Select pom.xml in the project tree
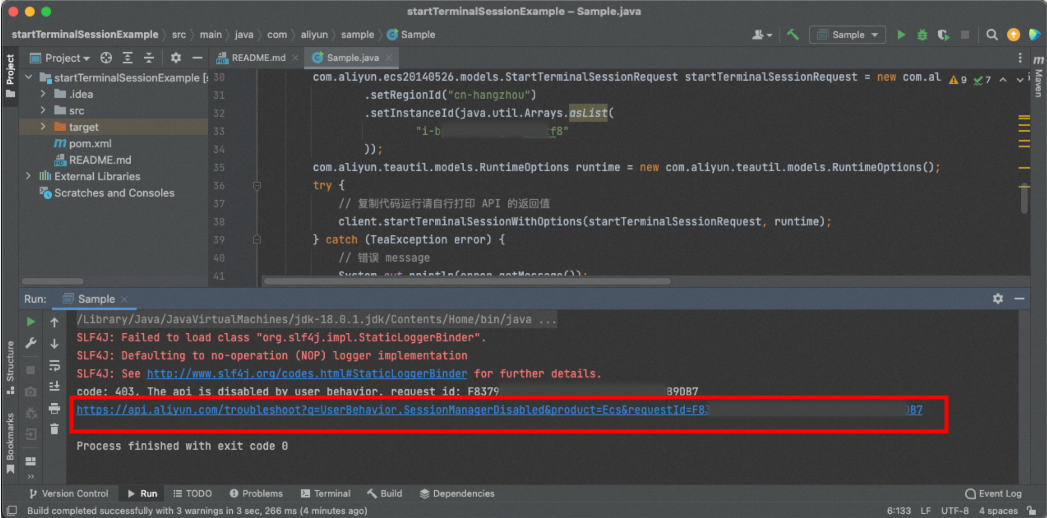Screen dimensions: 1047x518 89,143
